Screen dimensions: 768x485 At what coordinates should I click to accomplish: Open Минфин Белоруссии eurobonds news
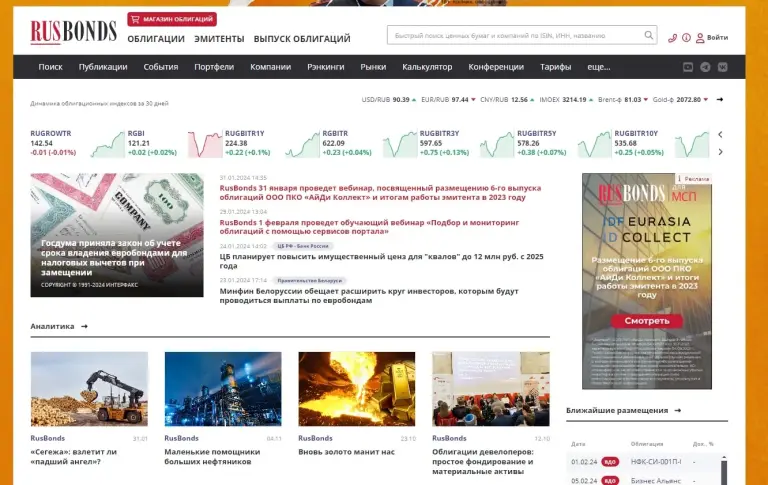[x=369, y=296]
